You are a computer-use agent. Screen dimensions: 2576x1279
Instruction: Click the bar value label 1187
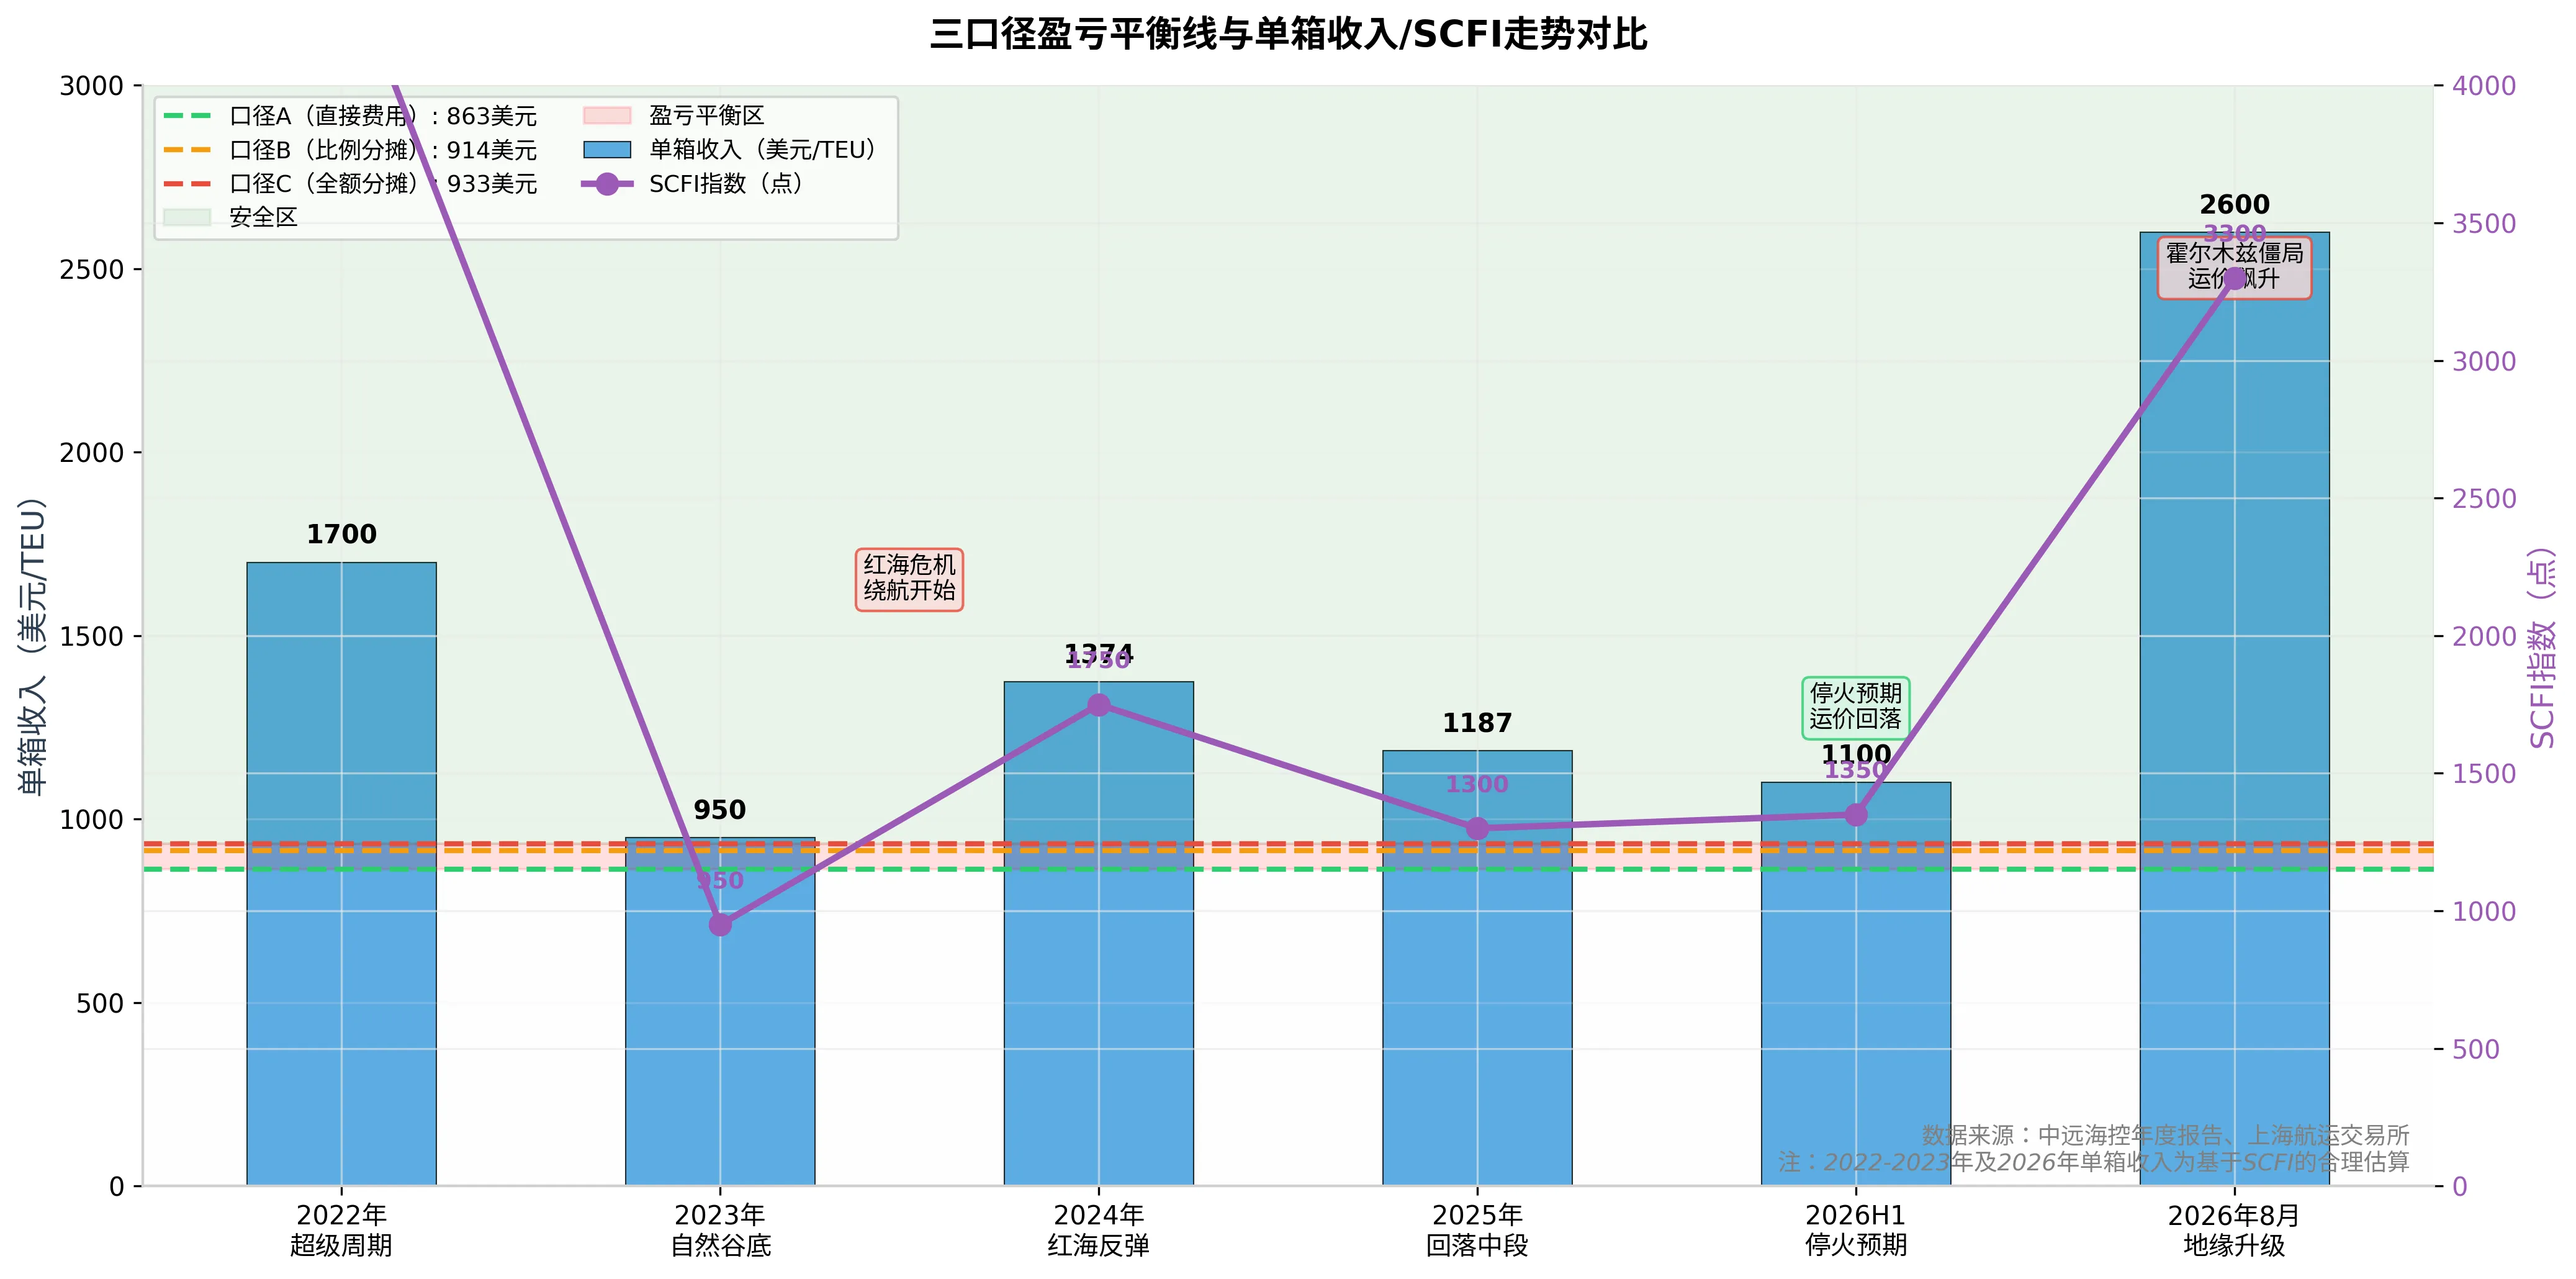(x=1477, y=723)
